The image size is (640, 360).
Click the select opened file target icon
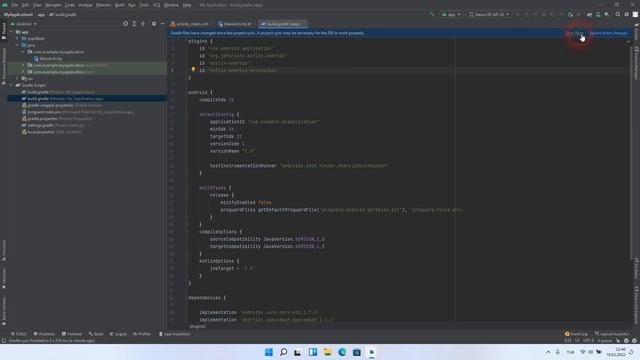[125, 24]
